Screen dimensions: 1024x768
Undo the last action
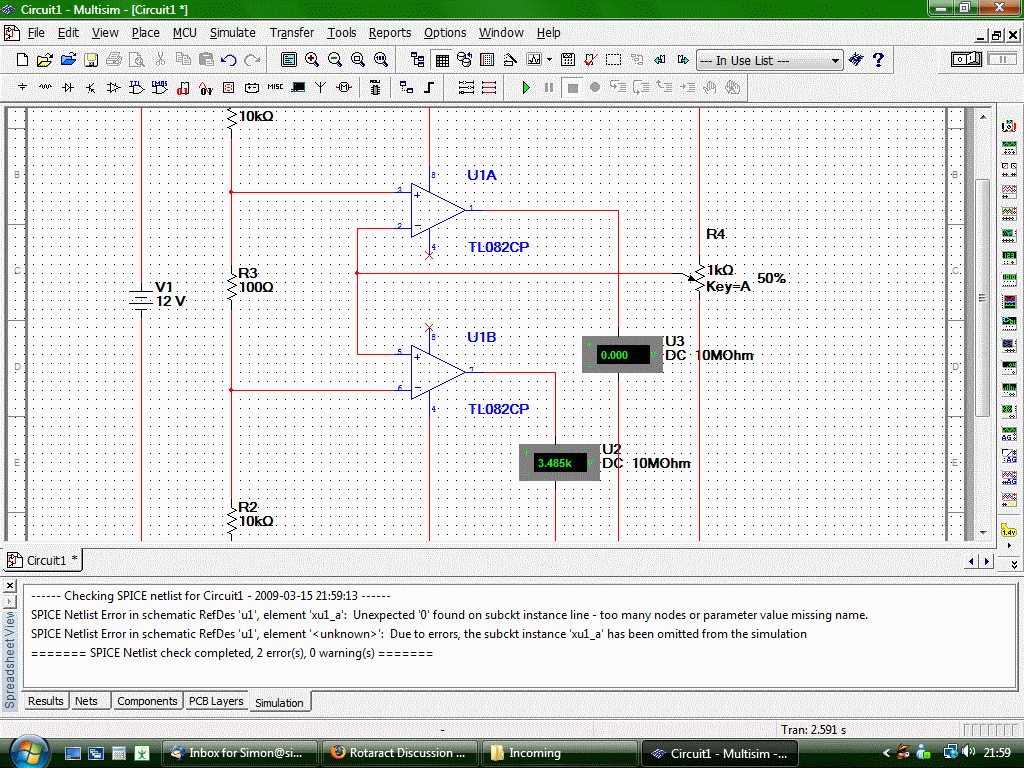[229, 60]
